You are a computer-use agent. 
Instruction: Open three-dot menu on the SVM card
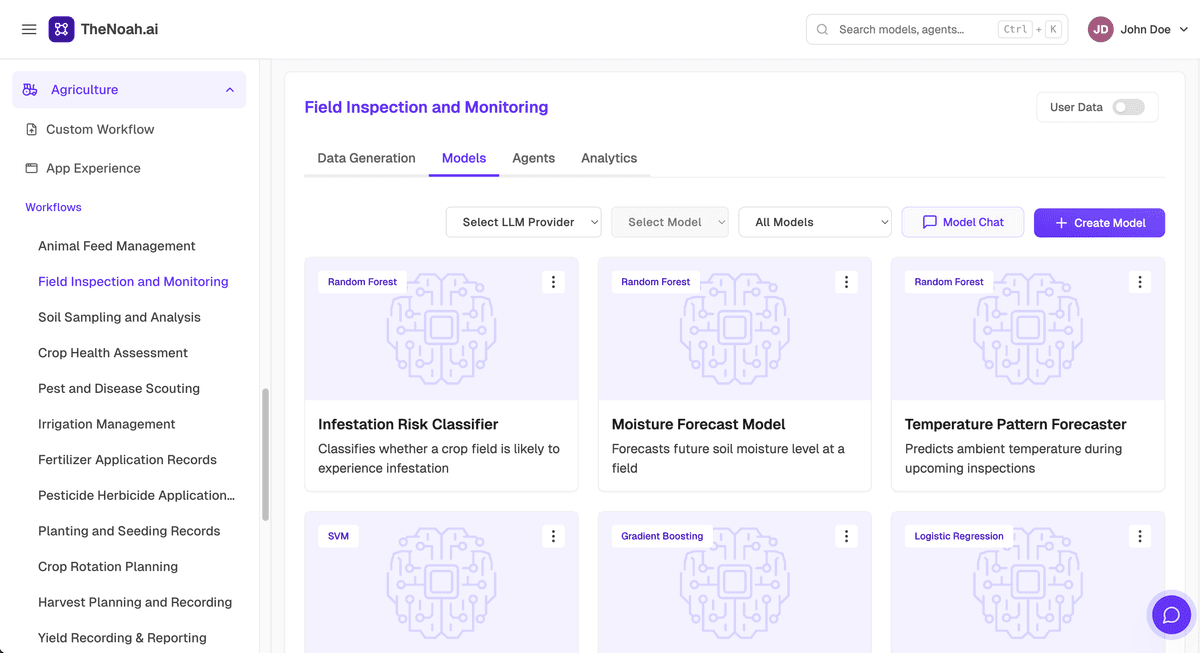553,537
